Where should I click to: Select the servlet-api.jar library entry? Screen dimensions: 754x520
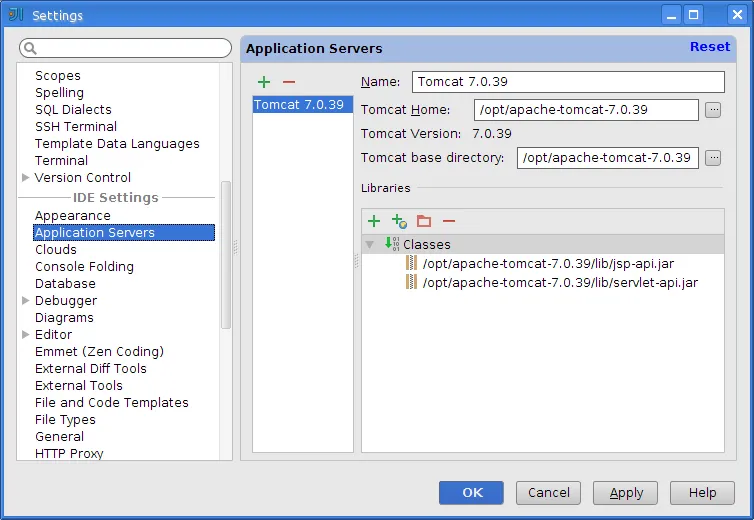click(560, 282)
